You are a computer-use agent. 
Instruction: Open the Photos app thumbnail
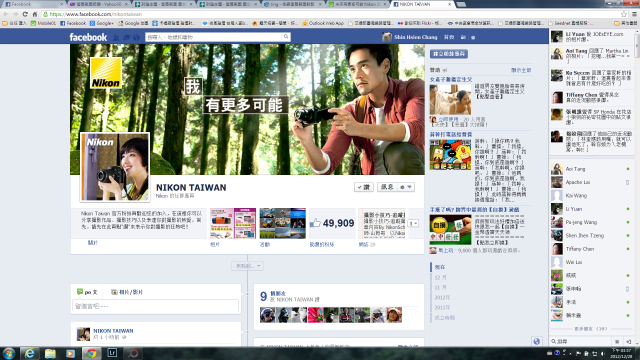233,223
